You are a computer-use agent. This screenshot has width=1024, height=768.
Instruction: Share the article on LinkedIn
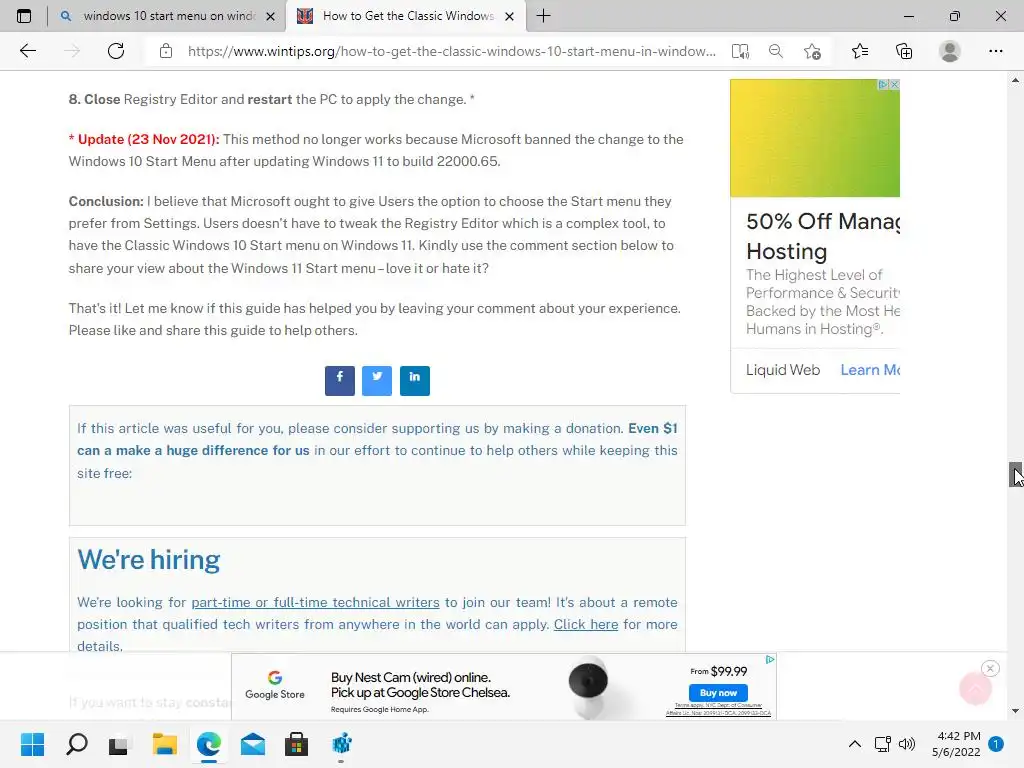tap(415, 381)
